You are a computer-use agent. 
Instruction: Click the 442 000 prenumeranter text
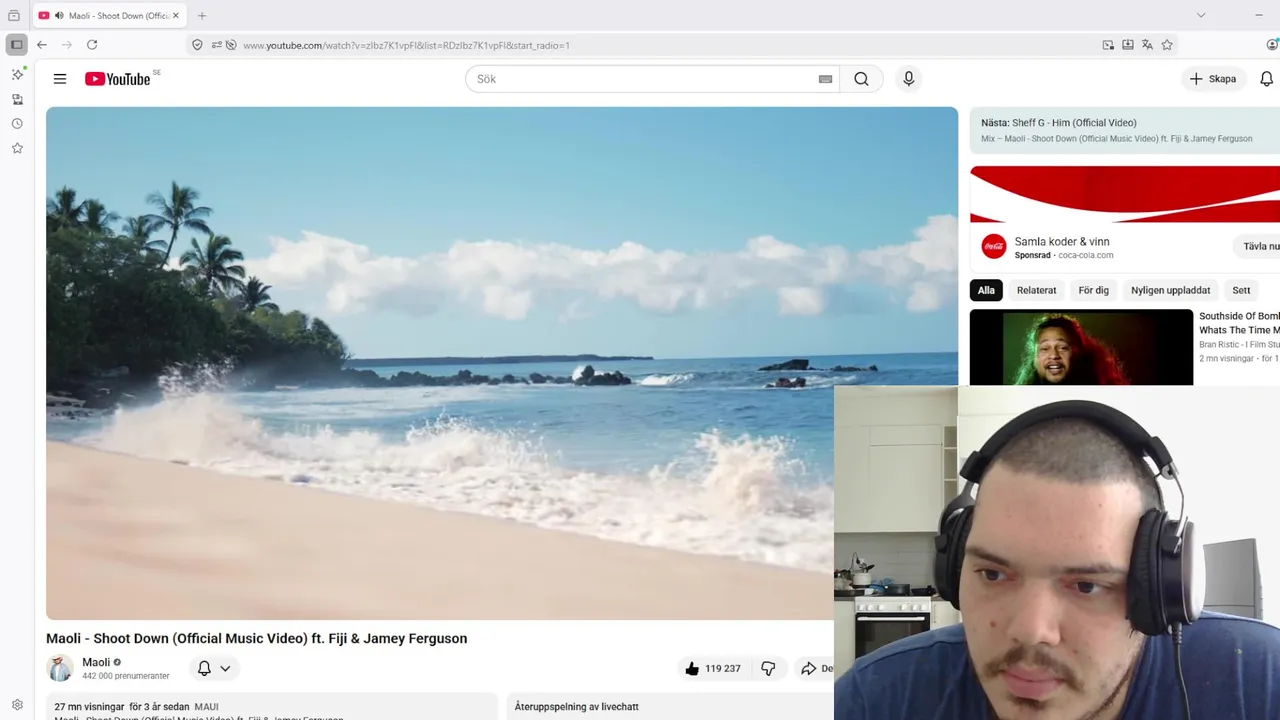[126, 676]
